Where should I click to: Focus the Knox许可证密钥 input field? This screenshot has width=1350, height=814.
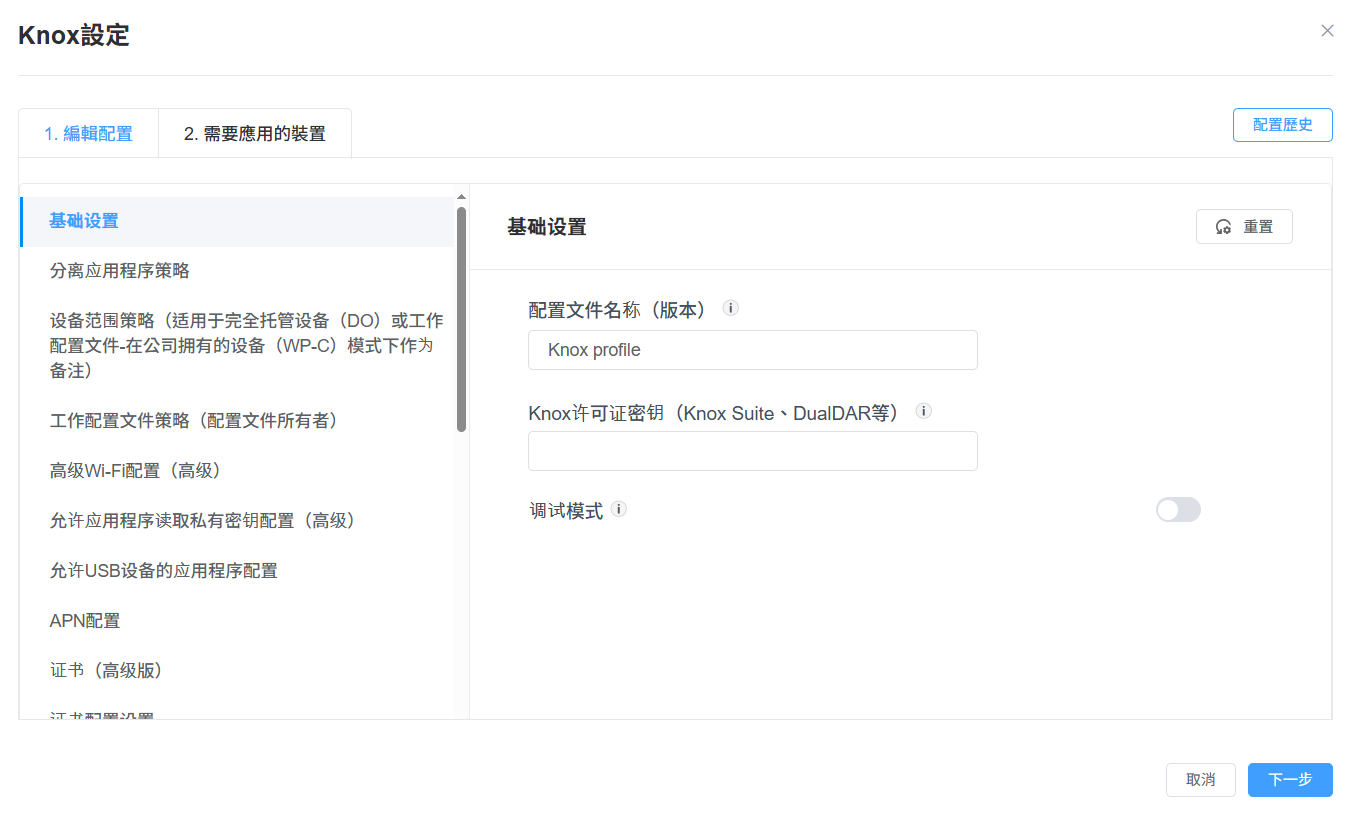click(x=753, y=451)
